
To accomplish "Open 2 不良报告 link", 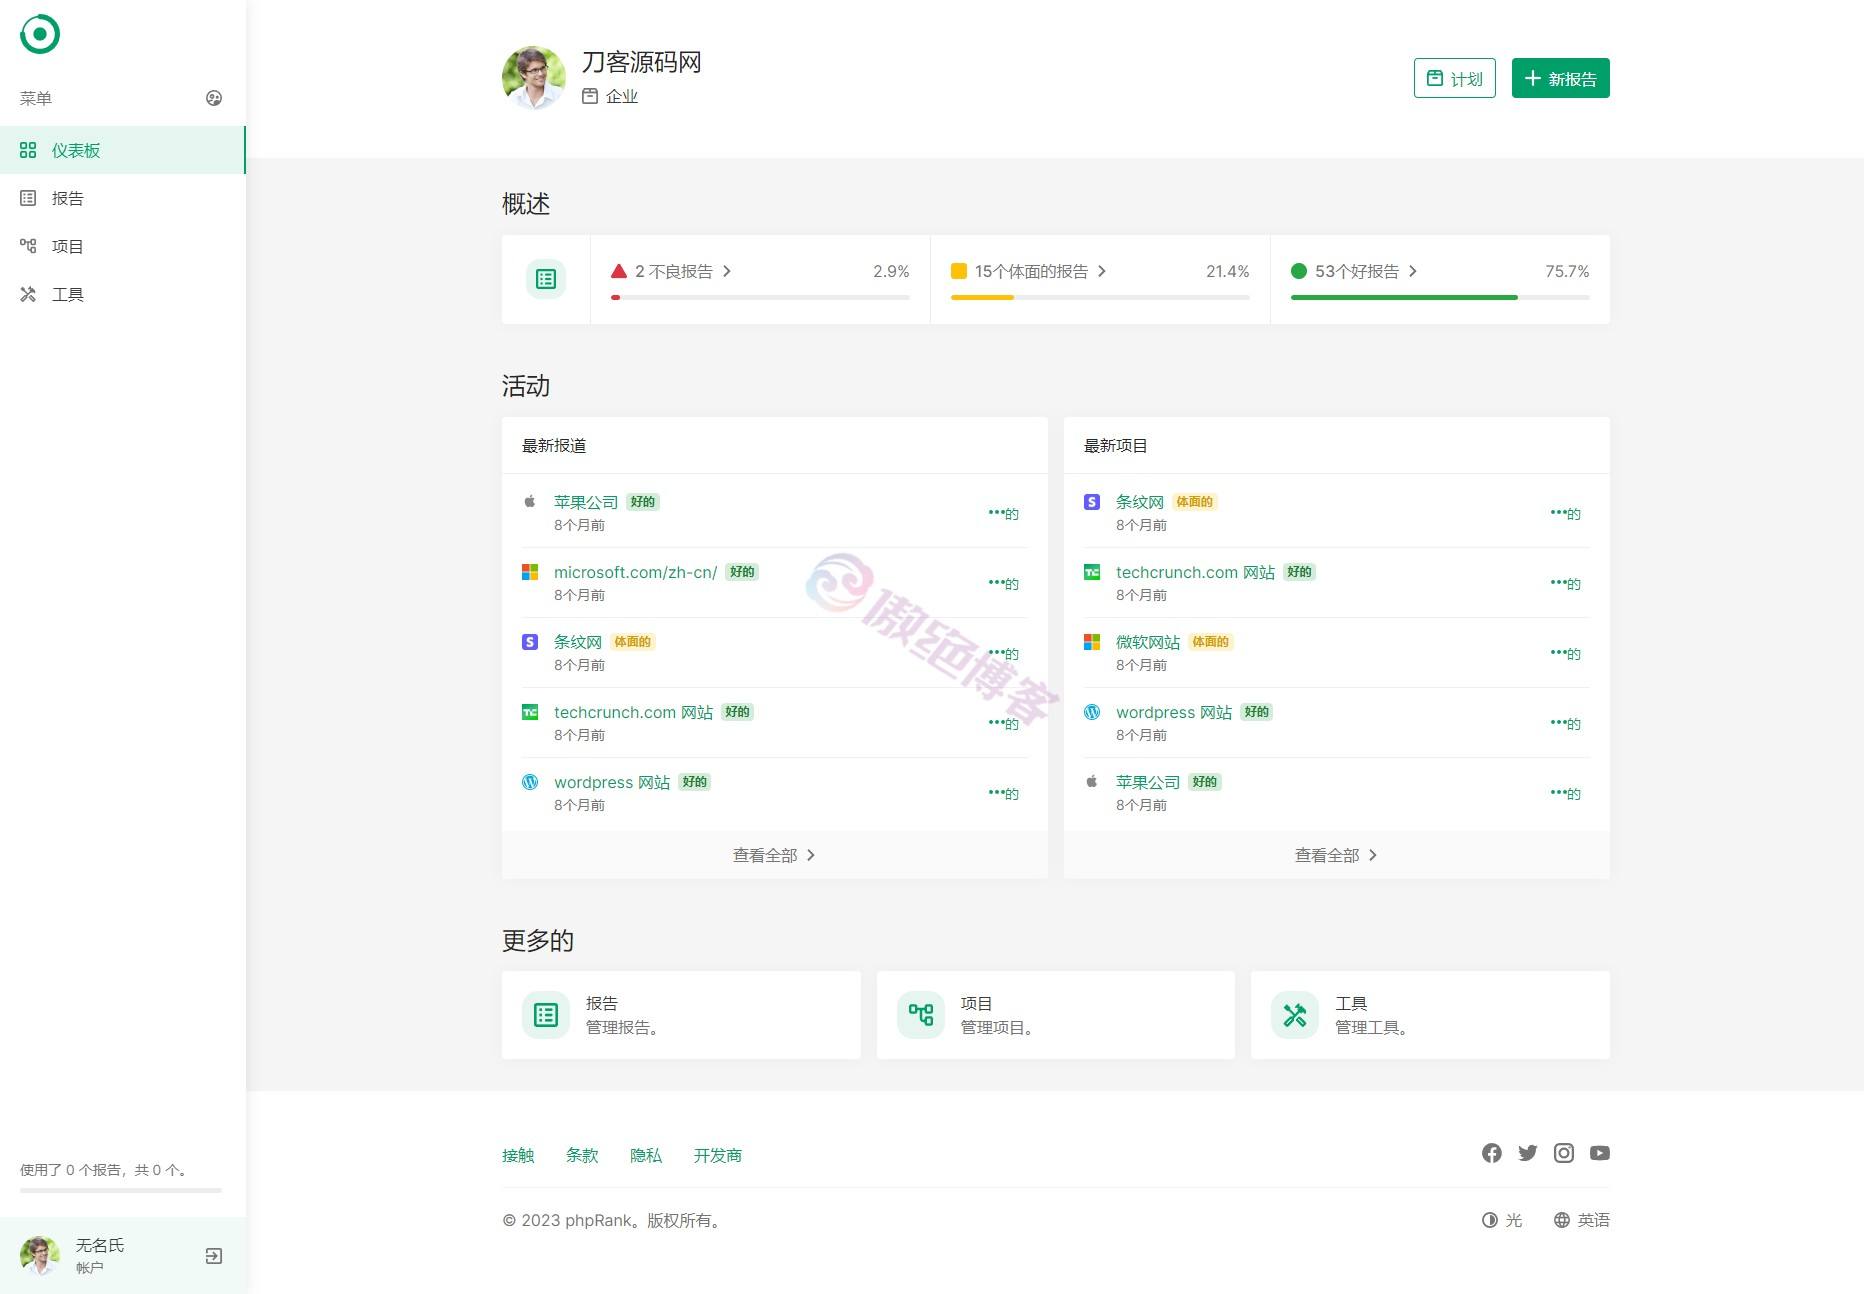I will 671,271.
